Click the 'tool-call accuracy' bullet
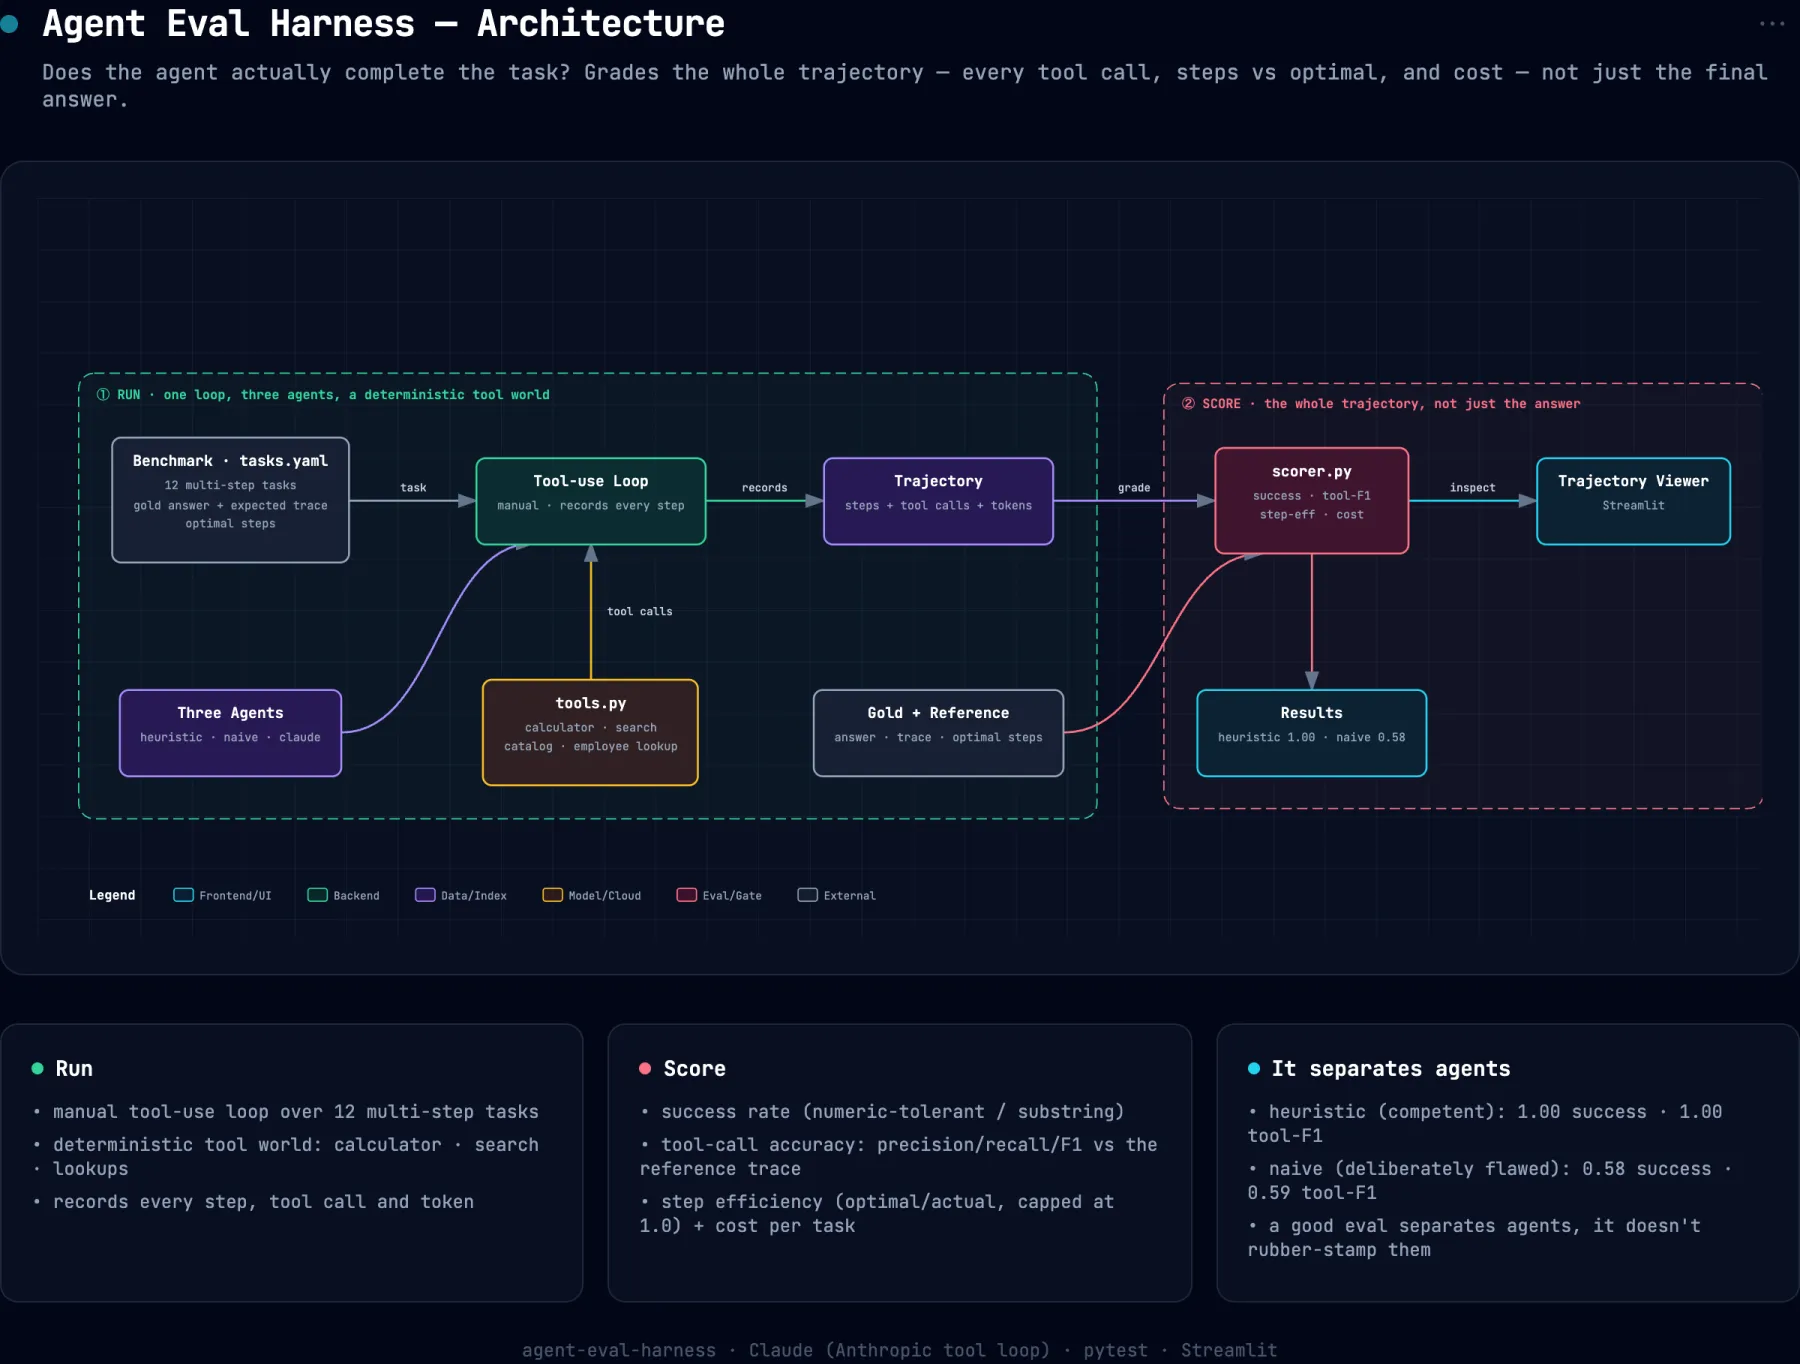Screen dimensions: 1800x1364 click(898, 1156)
